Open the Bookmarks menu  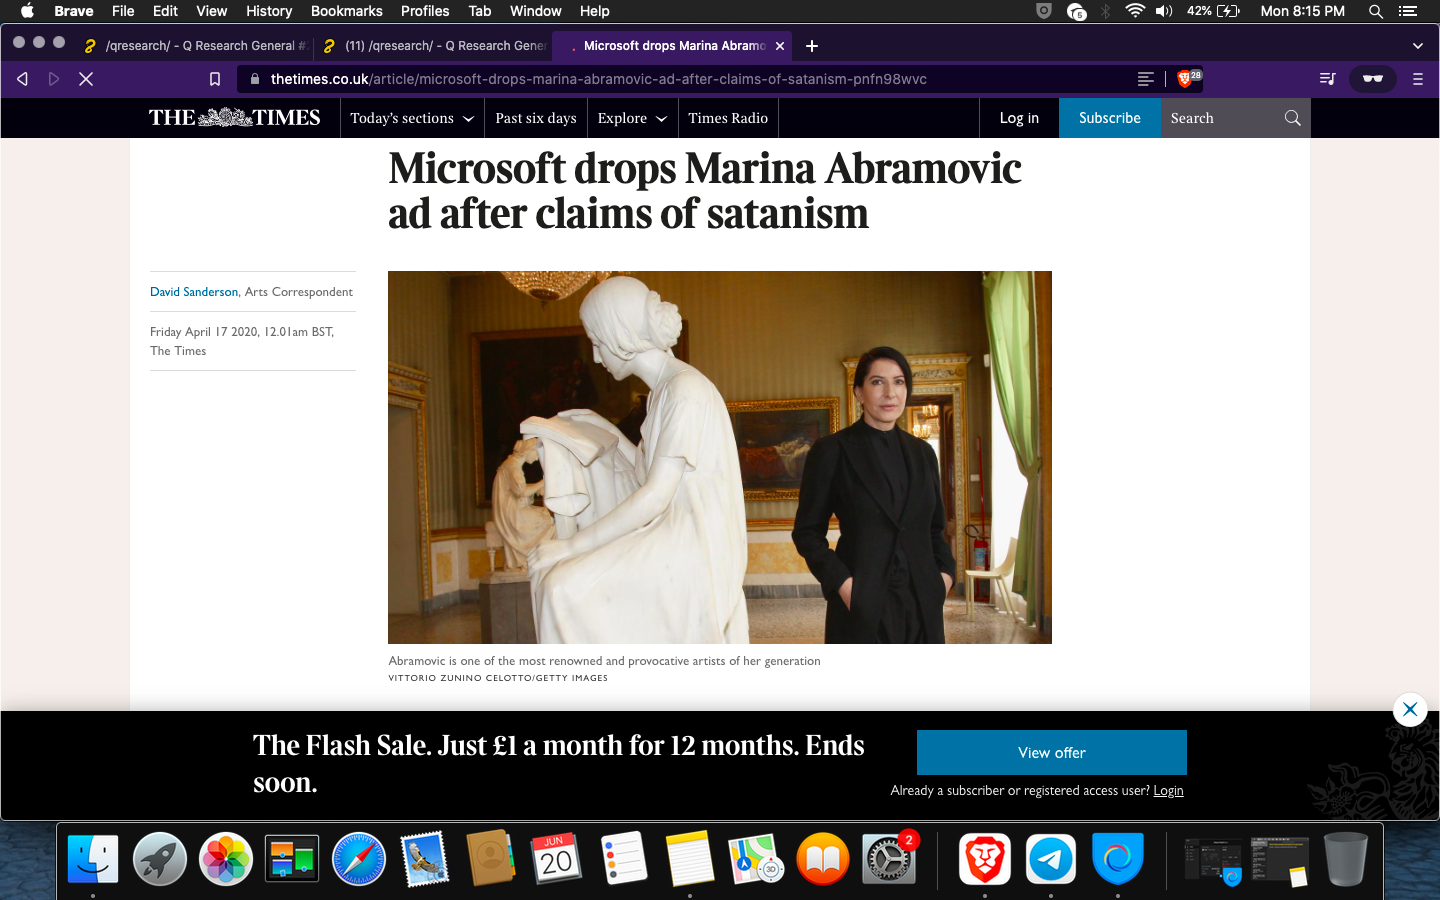pos(346,11)
